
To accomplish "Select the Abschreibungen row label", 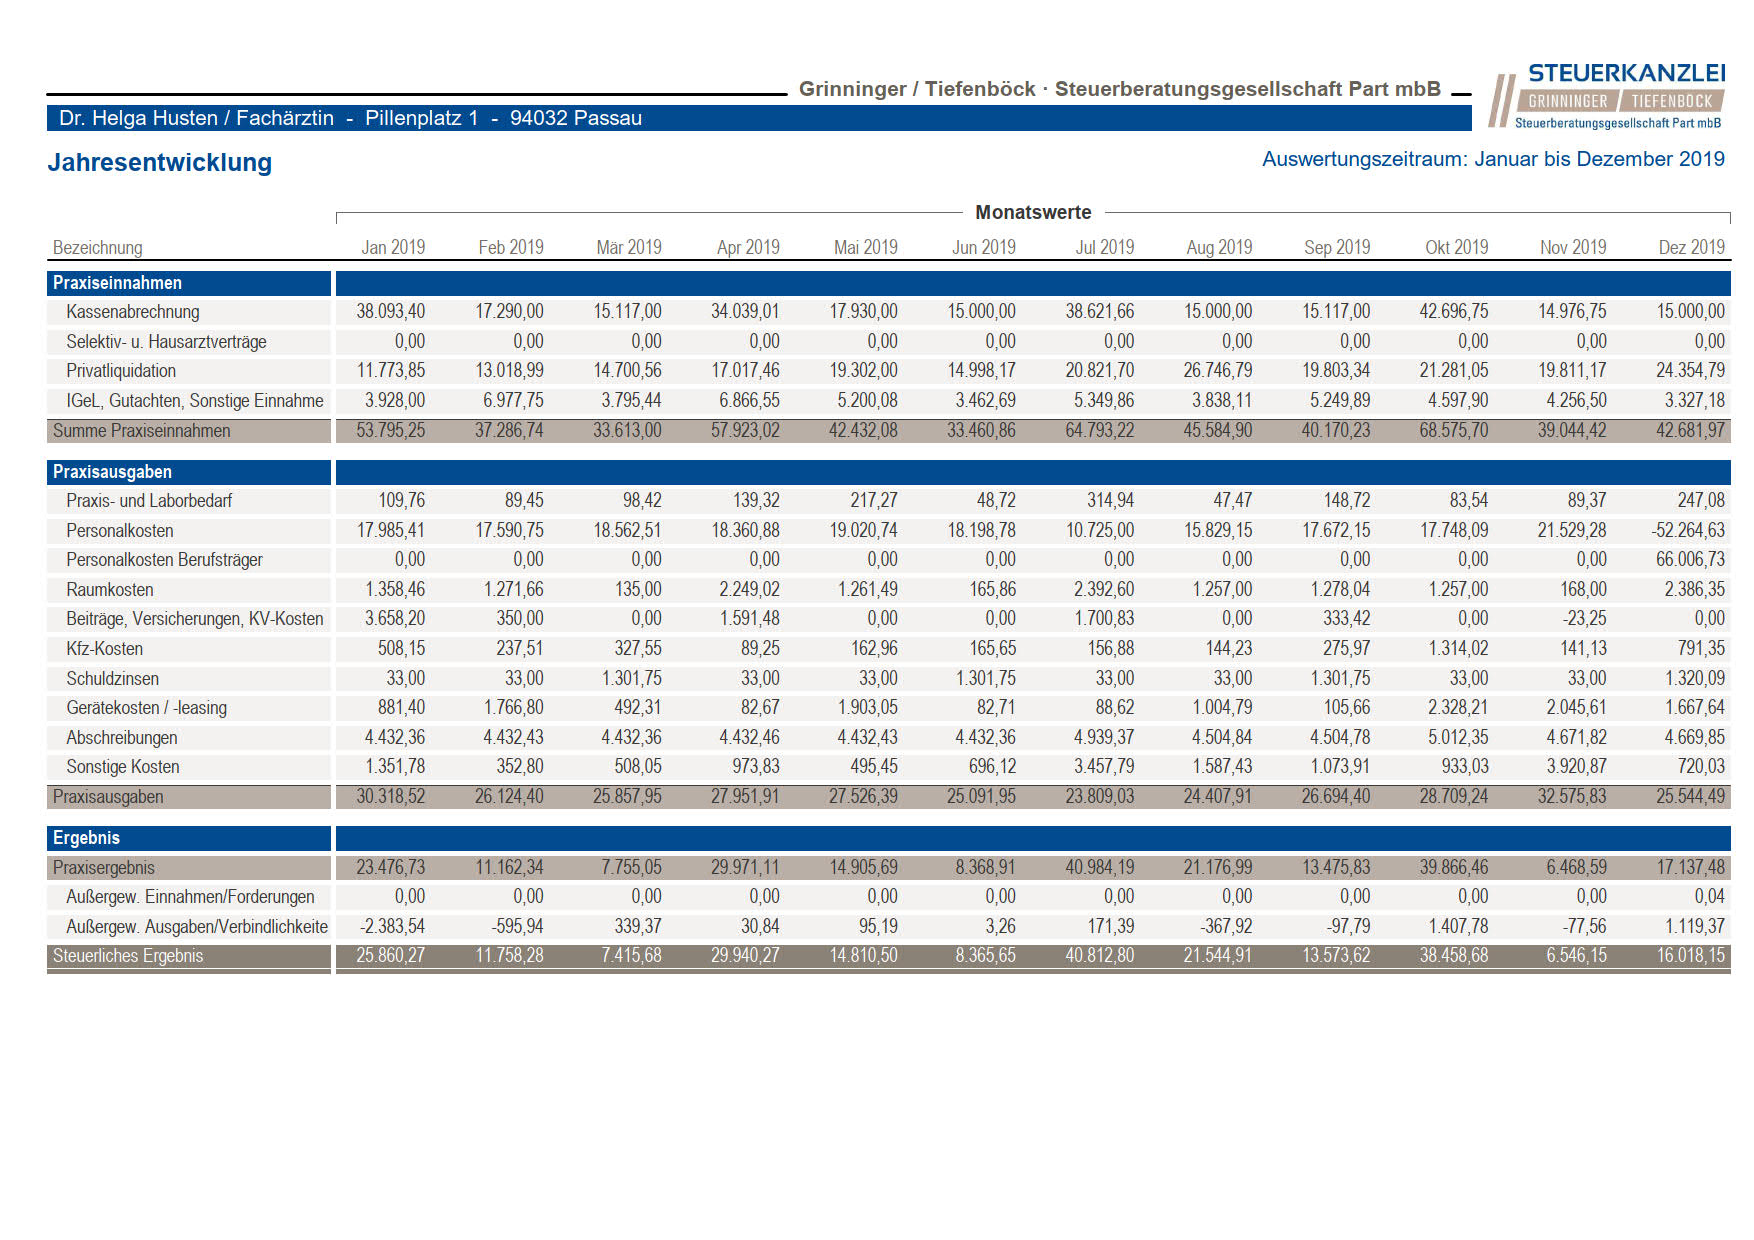I will coord(122,738).
